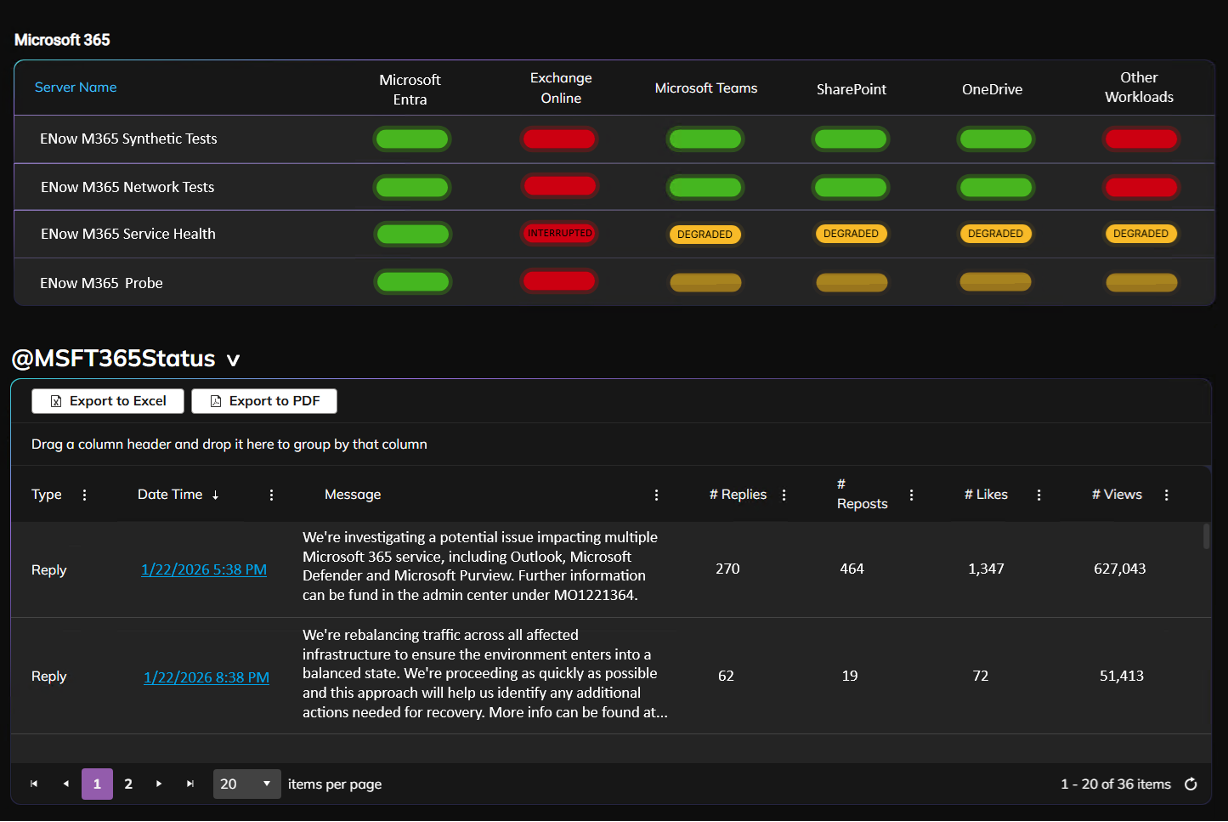Open the items per page dropdown
The image size is (1228, 822).
246,784
